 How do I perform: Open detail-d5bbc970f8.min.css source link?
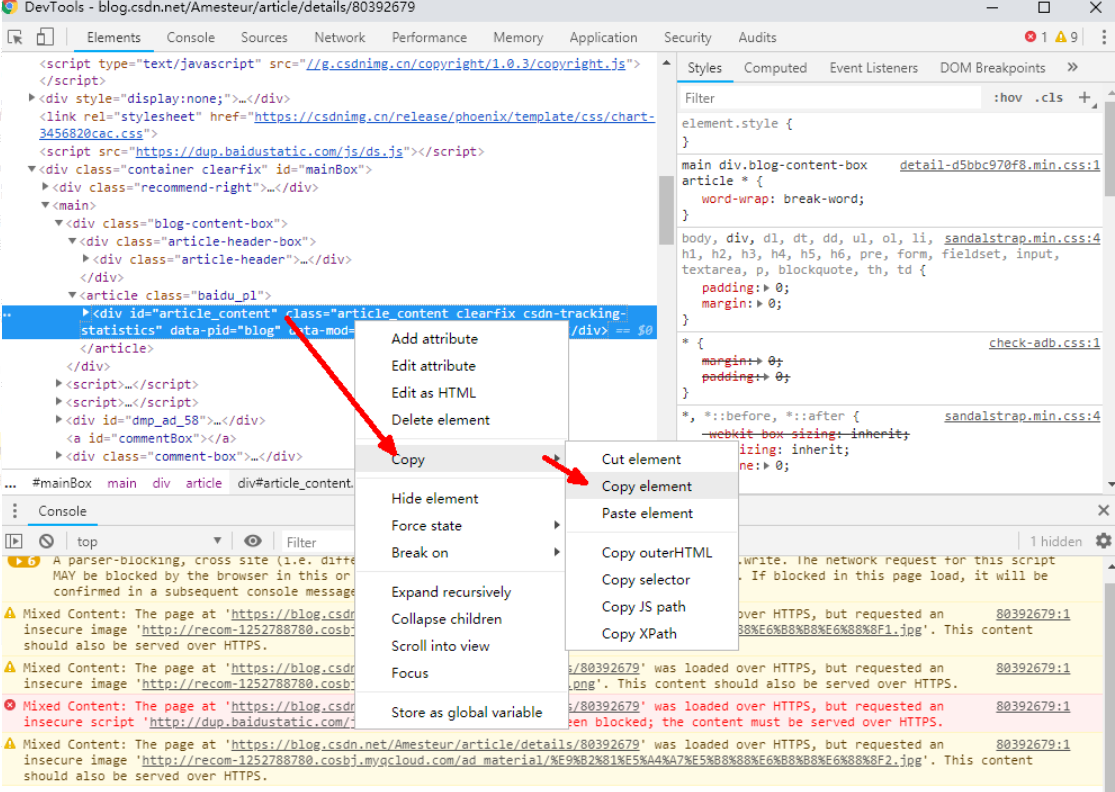(x=999, y=165)
